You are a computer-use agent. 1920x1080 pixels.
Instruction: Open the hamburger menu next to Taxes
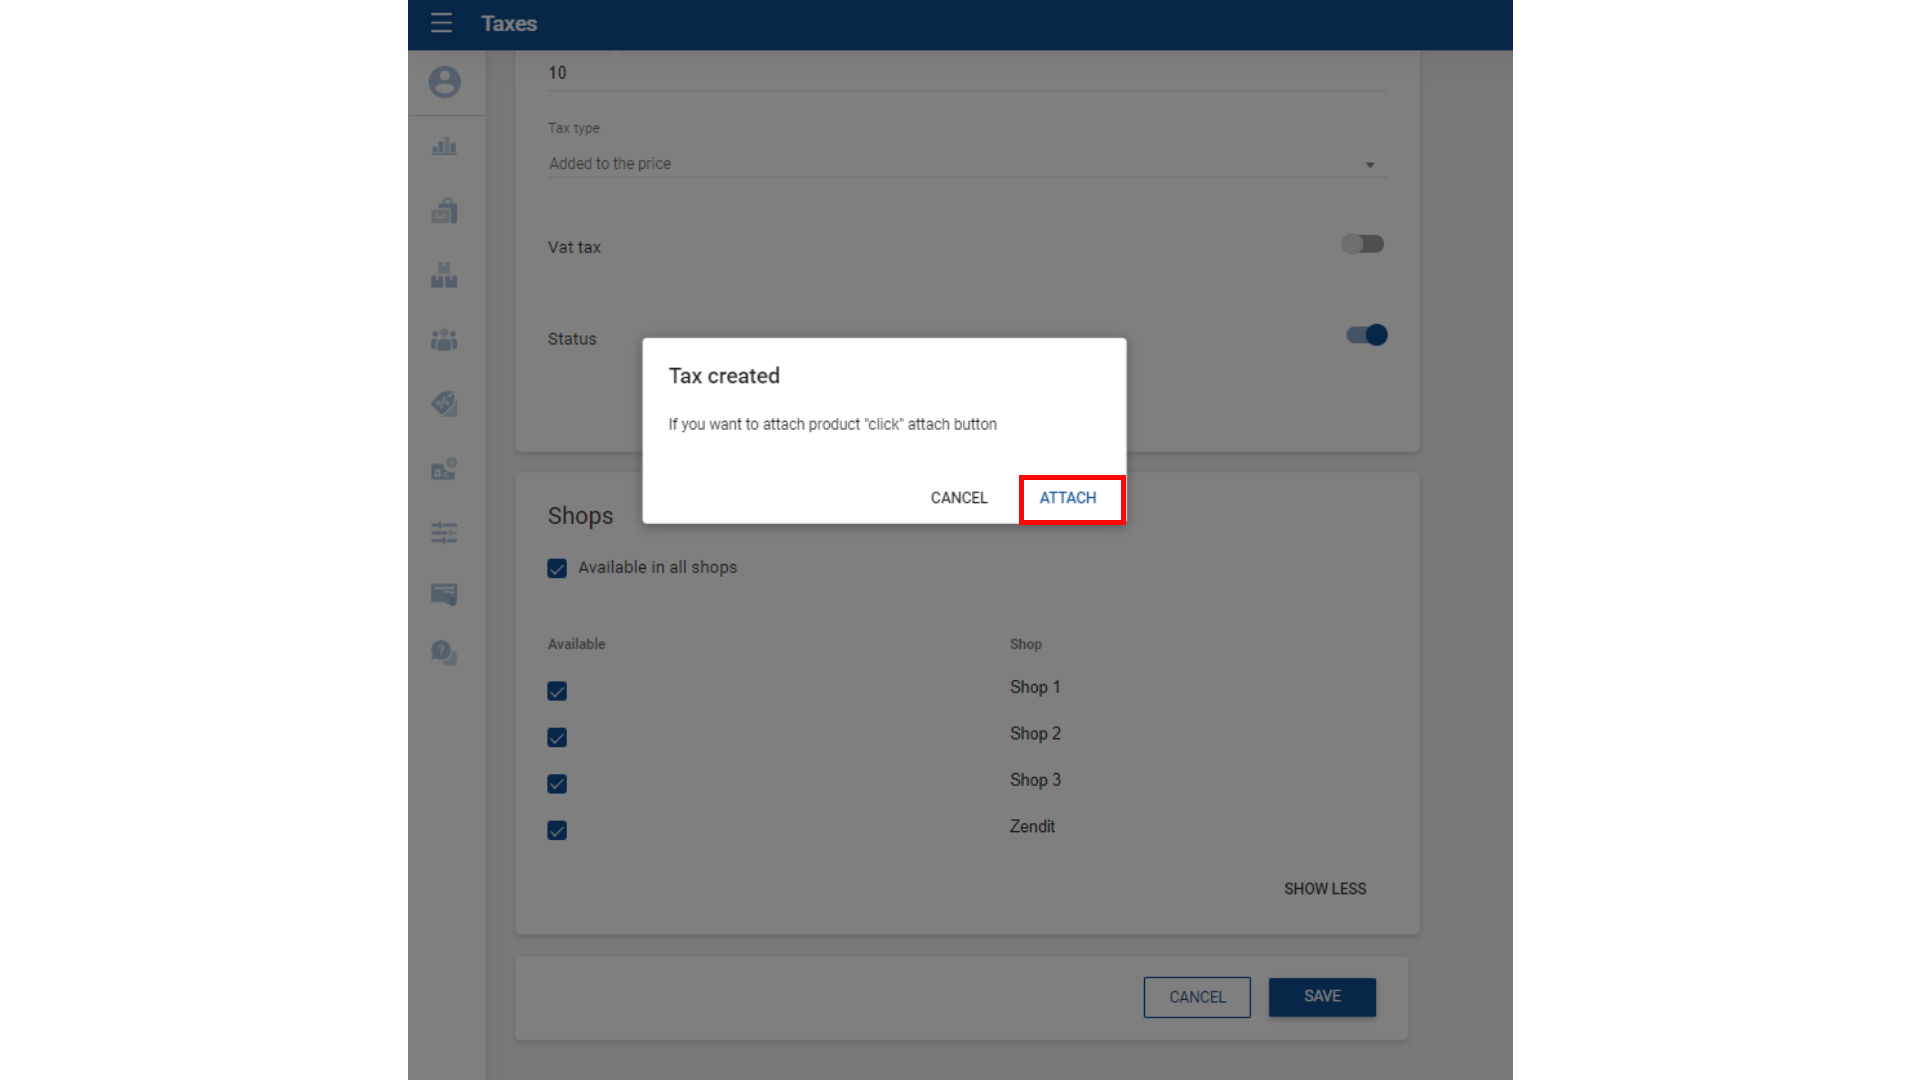(x=441, y=23)
